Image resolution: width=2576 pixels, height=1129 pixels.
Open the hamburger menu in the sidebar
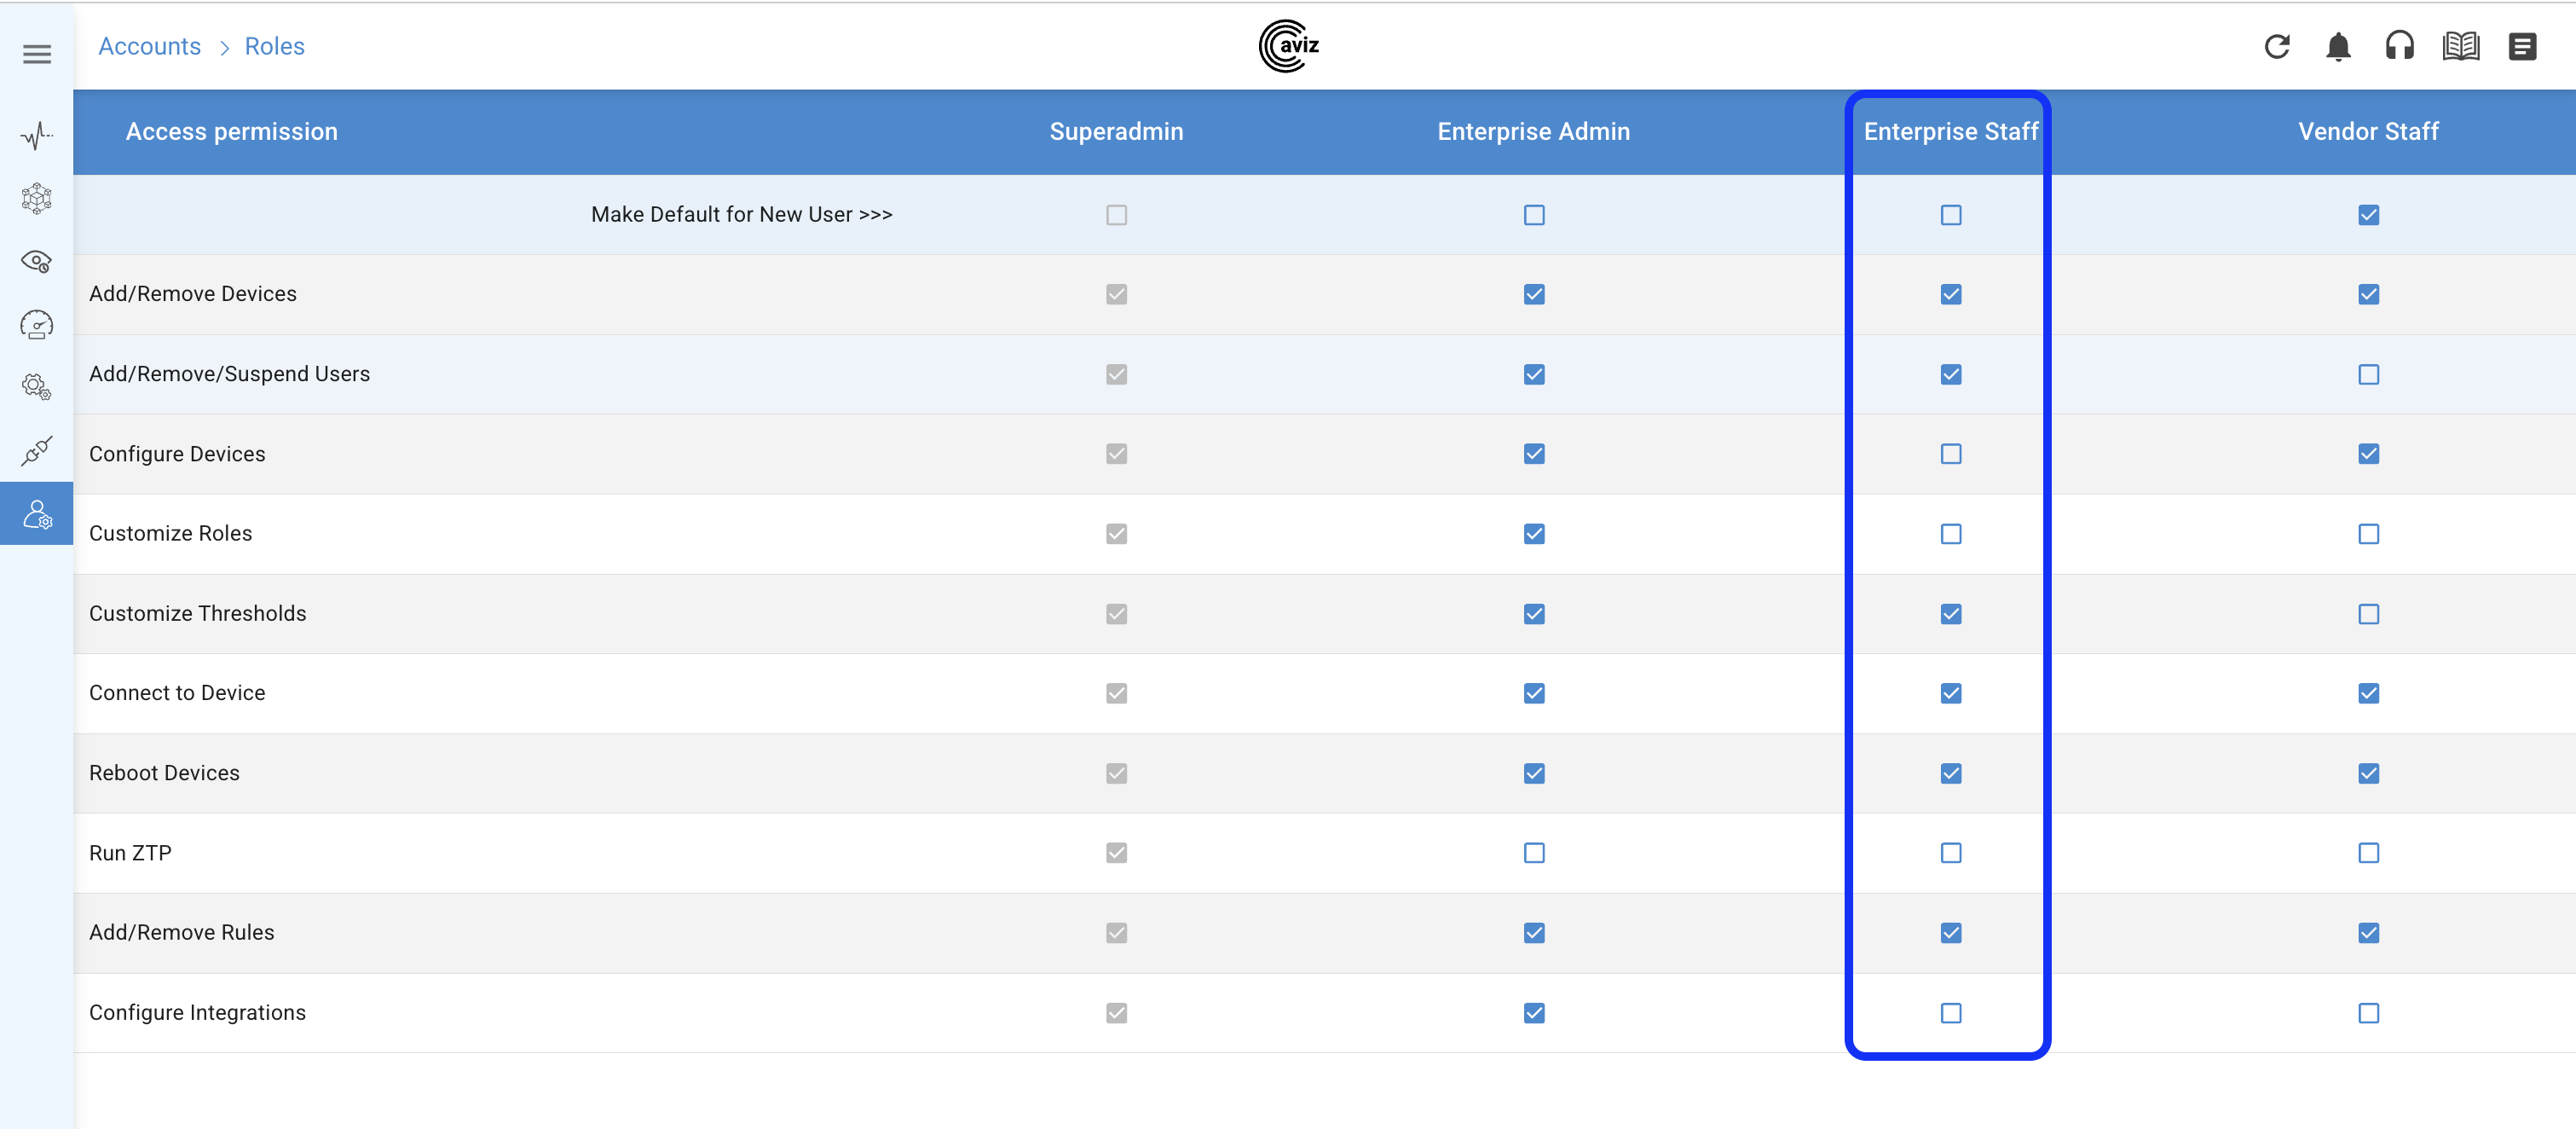pyautogui.click(x=37, y=54)
